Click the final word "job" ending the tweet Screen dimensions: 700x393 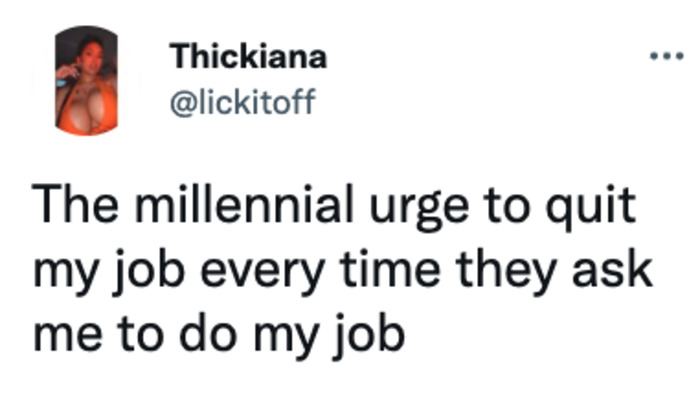coord(369,337)
